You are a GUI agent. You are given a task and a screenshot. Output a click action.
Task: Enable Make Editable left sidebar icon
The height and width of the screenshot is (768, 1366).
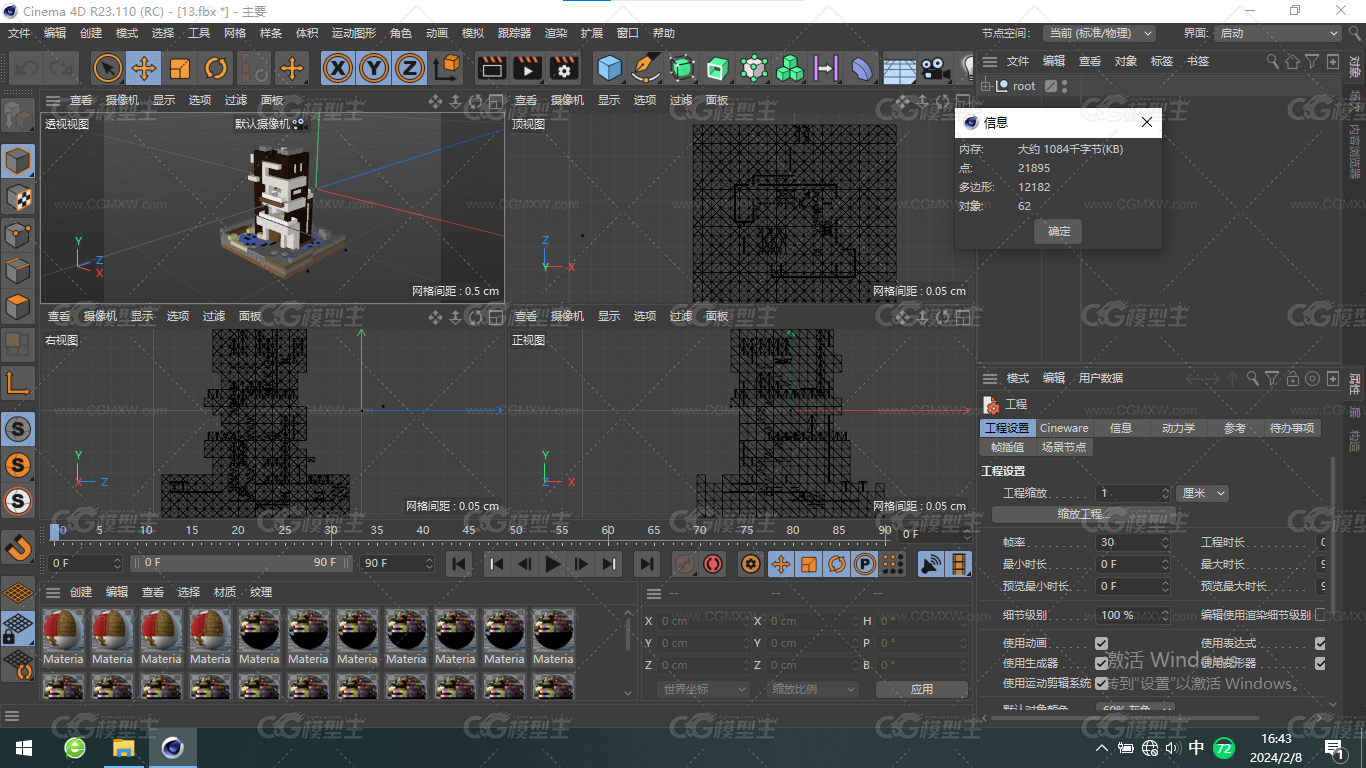(x=18, y=117)
